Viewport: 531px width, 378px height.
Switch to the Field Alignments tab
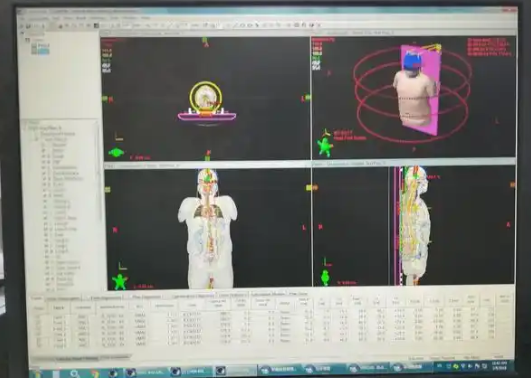pos(106,298)
